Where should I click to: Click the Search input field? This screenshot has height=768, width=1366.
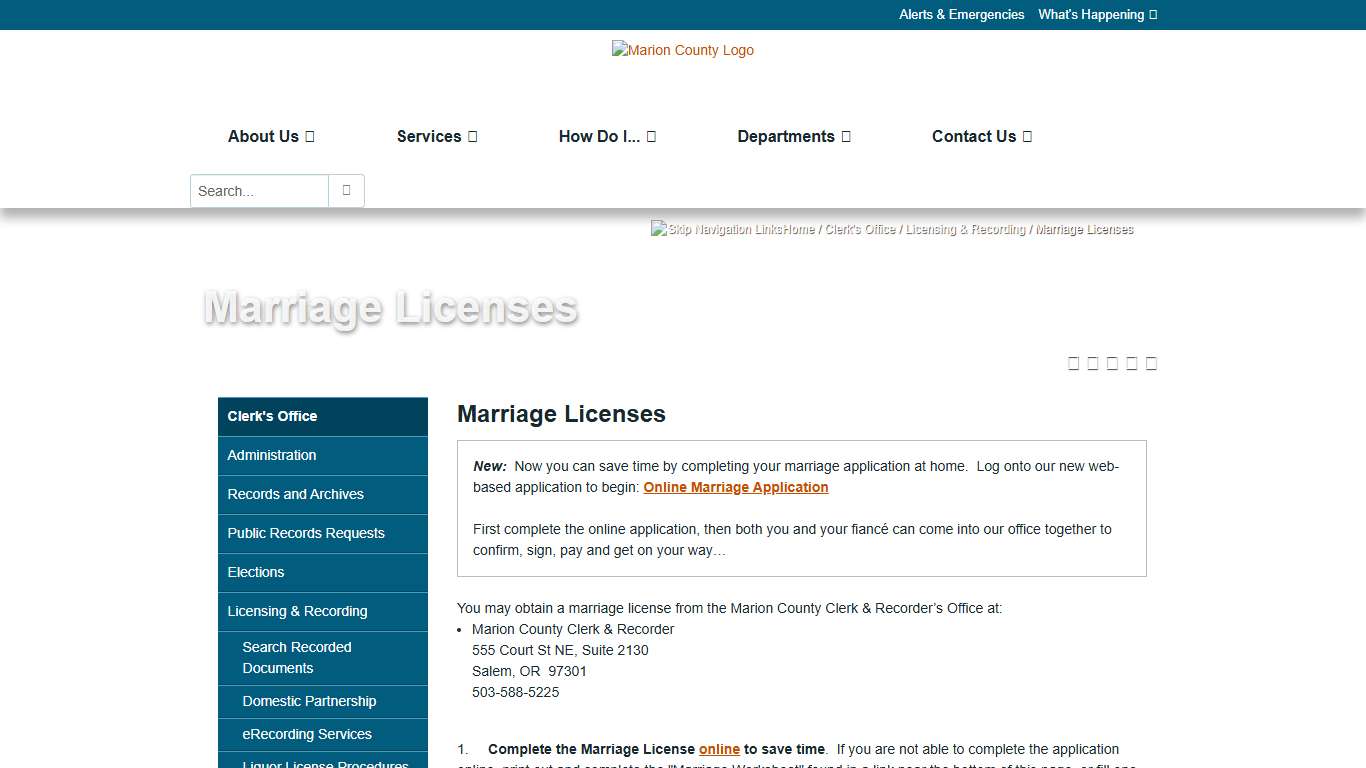tap(258, 190)
